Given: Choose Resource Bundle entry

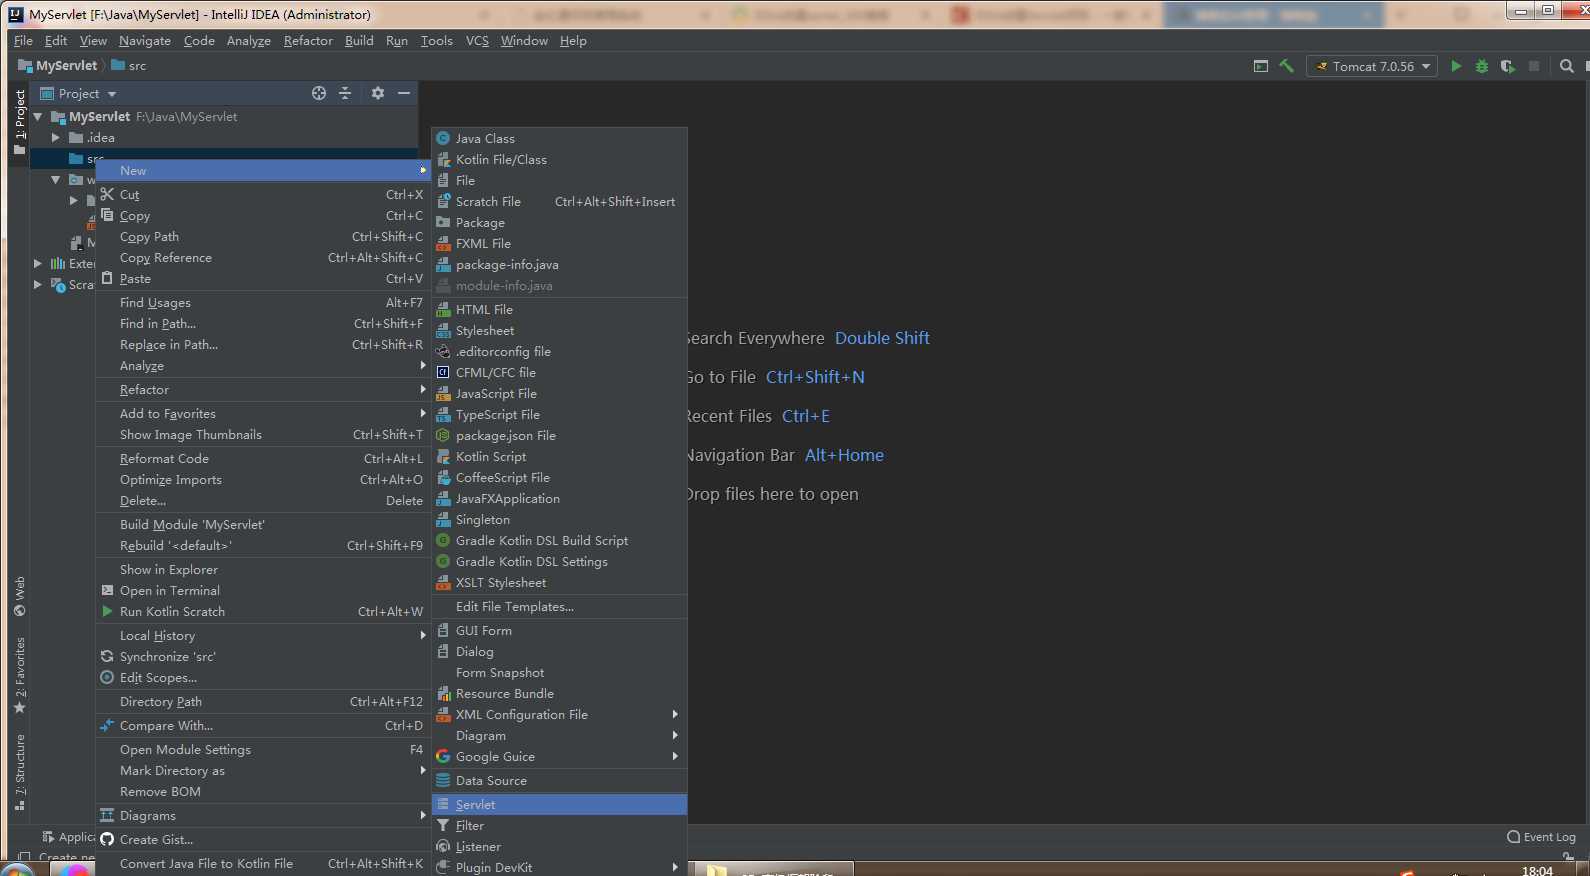Looking at the screenshot, I should pos(560,694).
